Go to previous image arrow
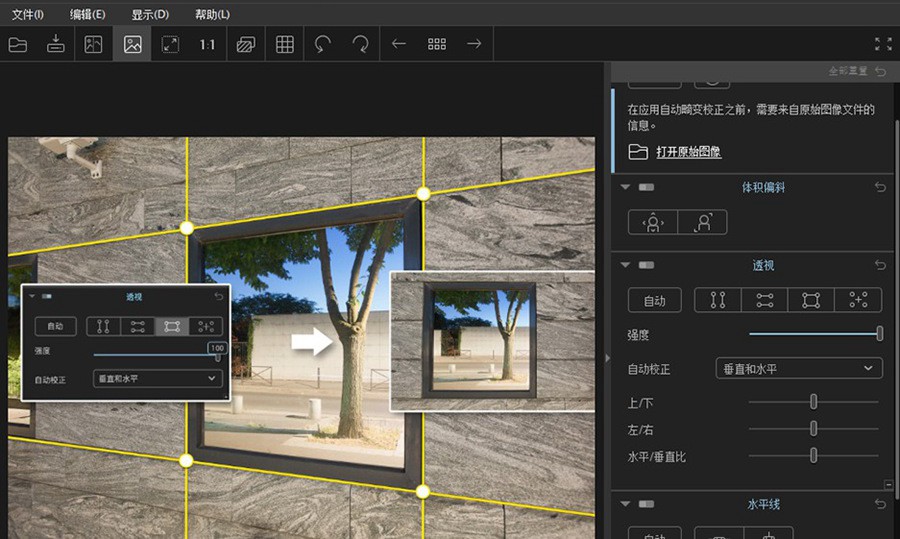900x539 pixels. click(x=399, y=44)
